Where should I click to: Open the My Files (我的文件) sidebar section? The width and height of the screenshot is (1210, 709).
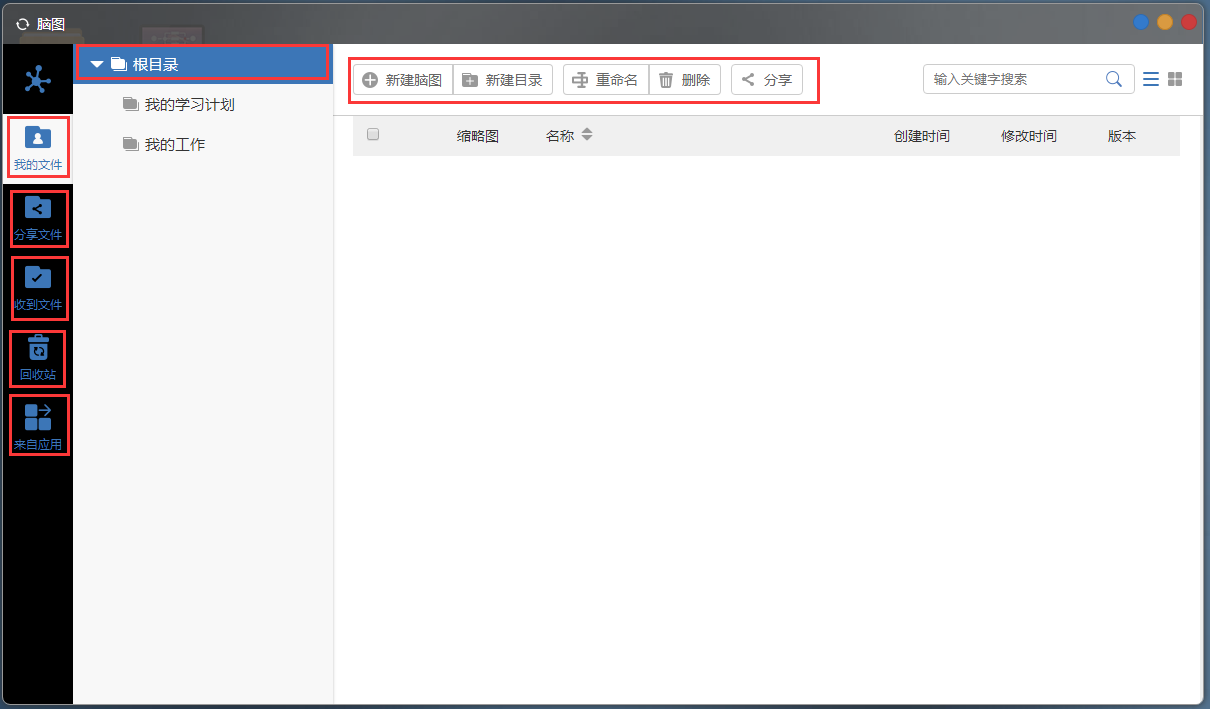pos(38,147)
